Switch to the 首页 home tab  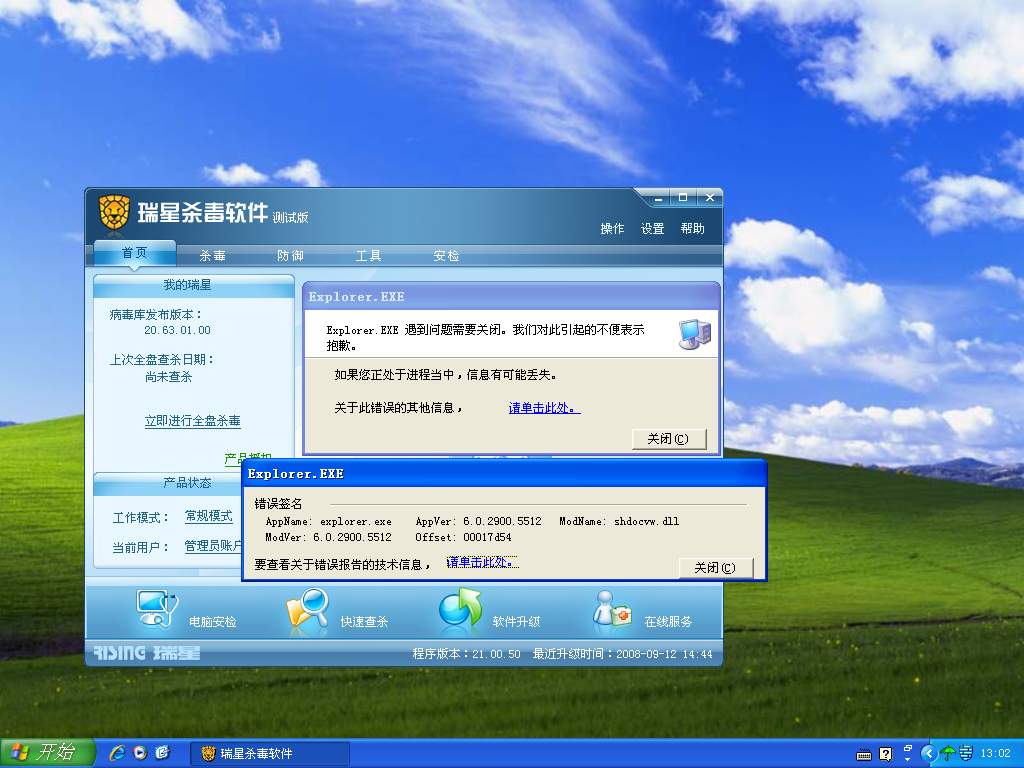[x=135, y=253]
